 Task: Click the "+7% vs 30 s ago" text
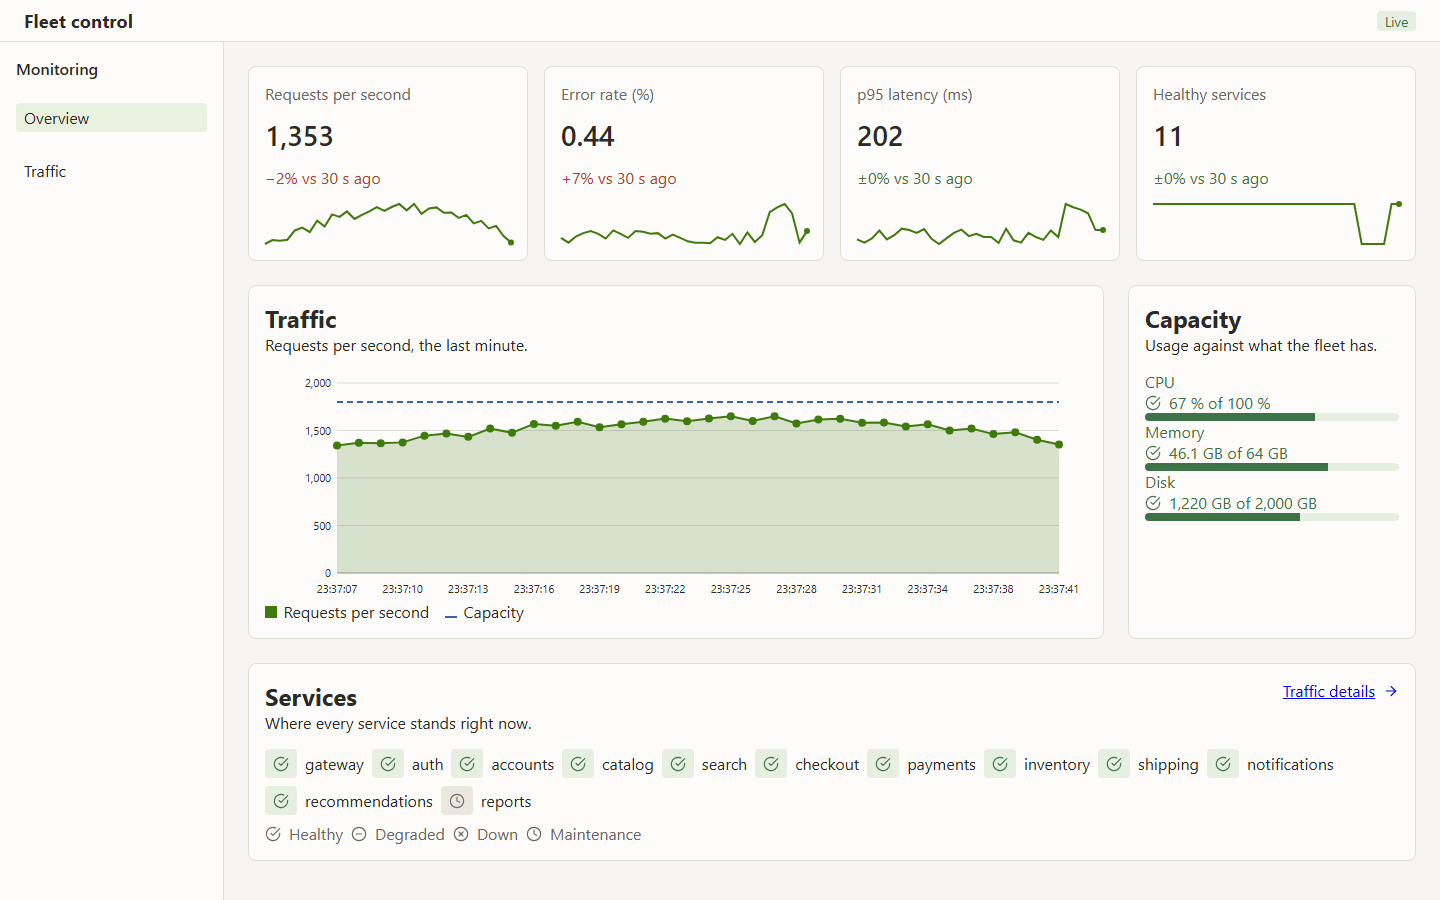619,179
